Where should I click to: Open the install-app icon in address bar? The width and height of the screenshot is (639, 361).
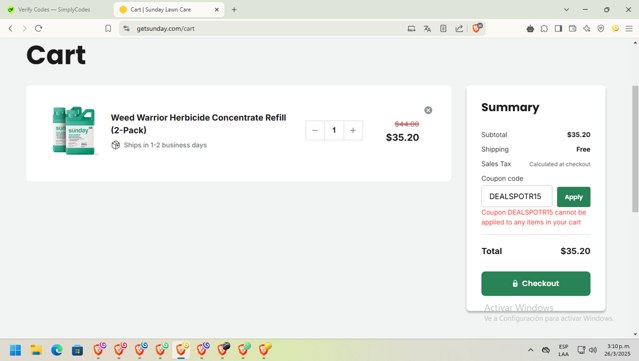[412, 29]
